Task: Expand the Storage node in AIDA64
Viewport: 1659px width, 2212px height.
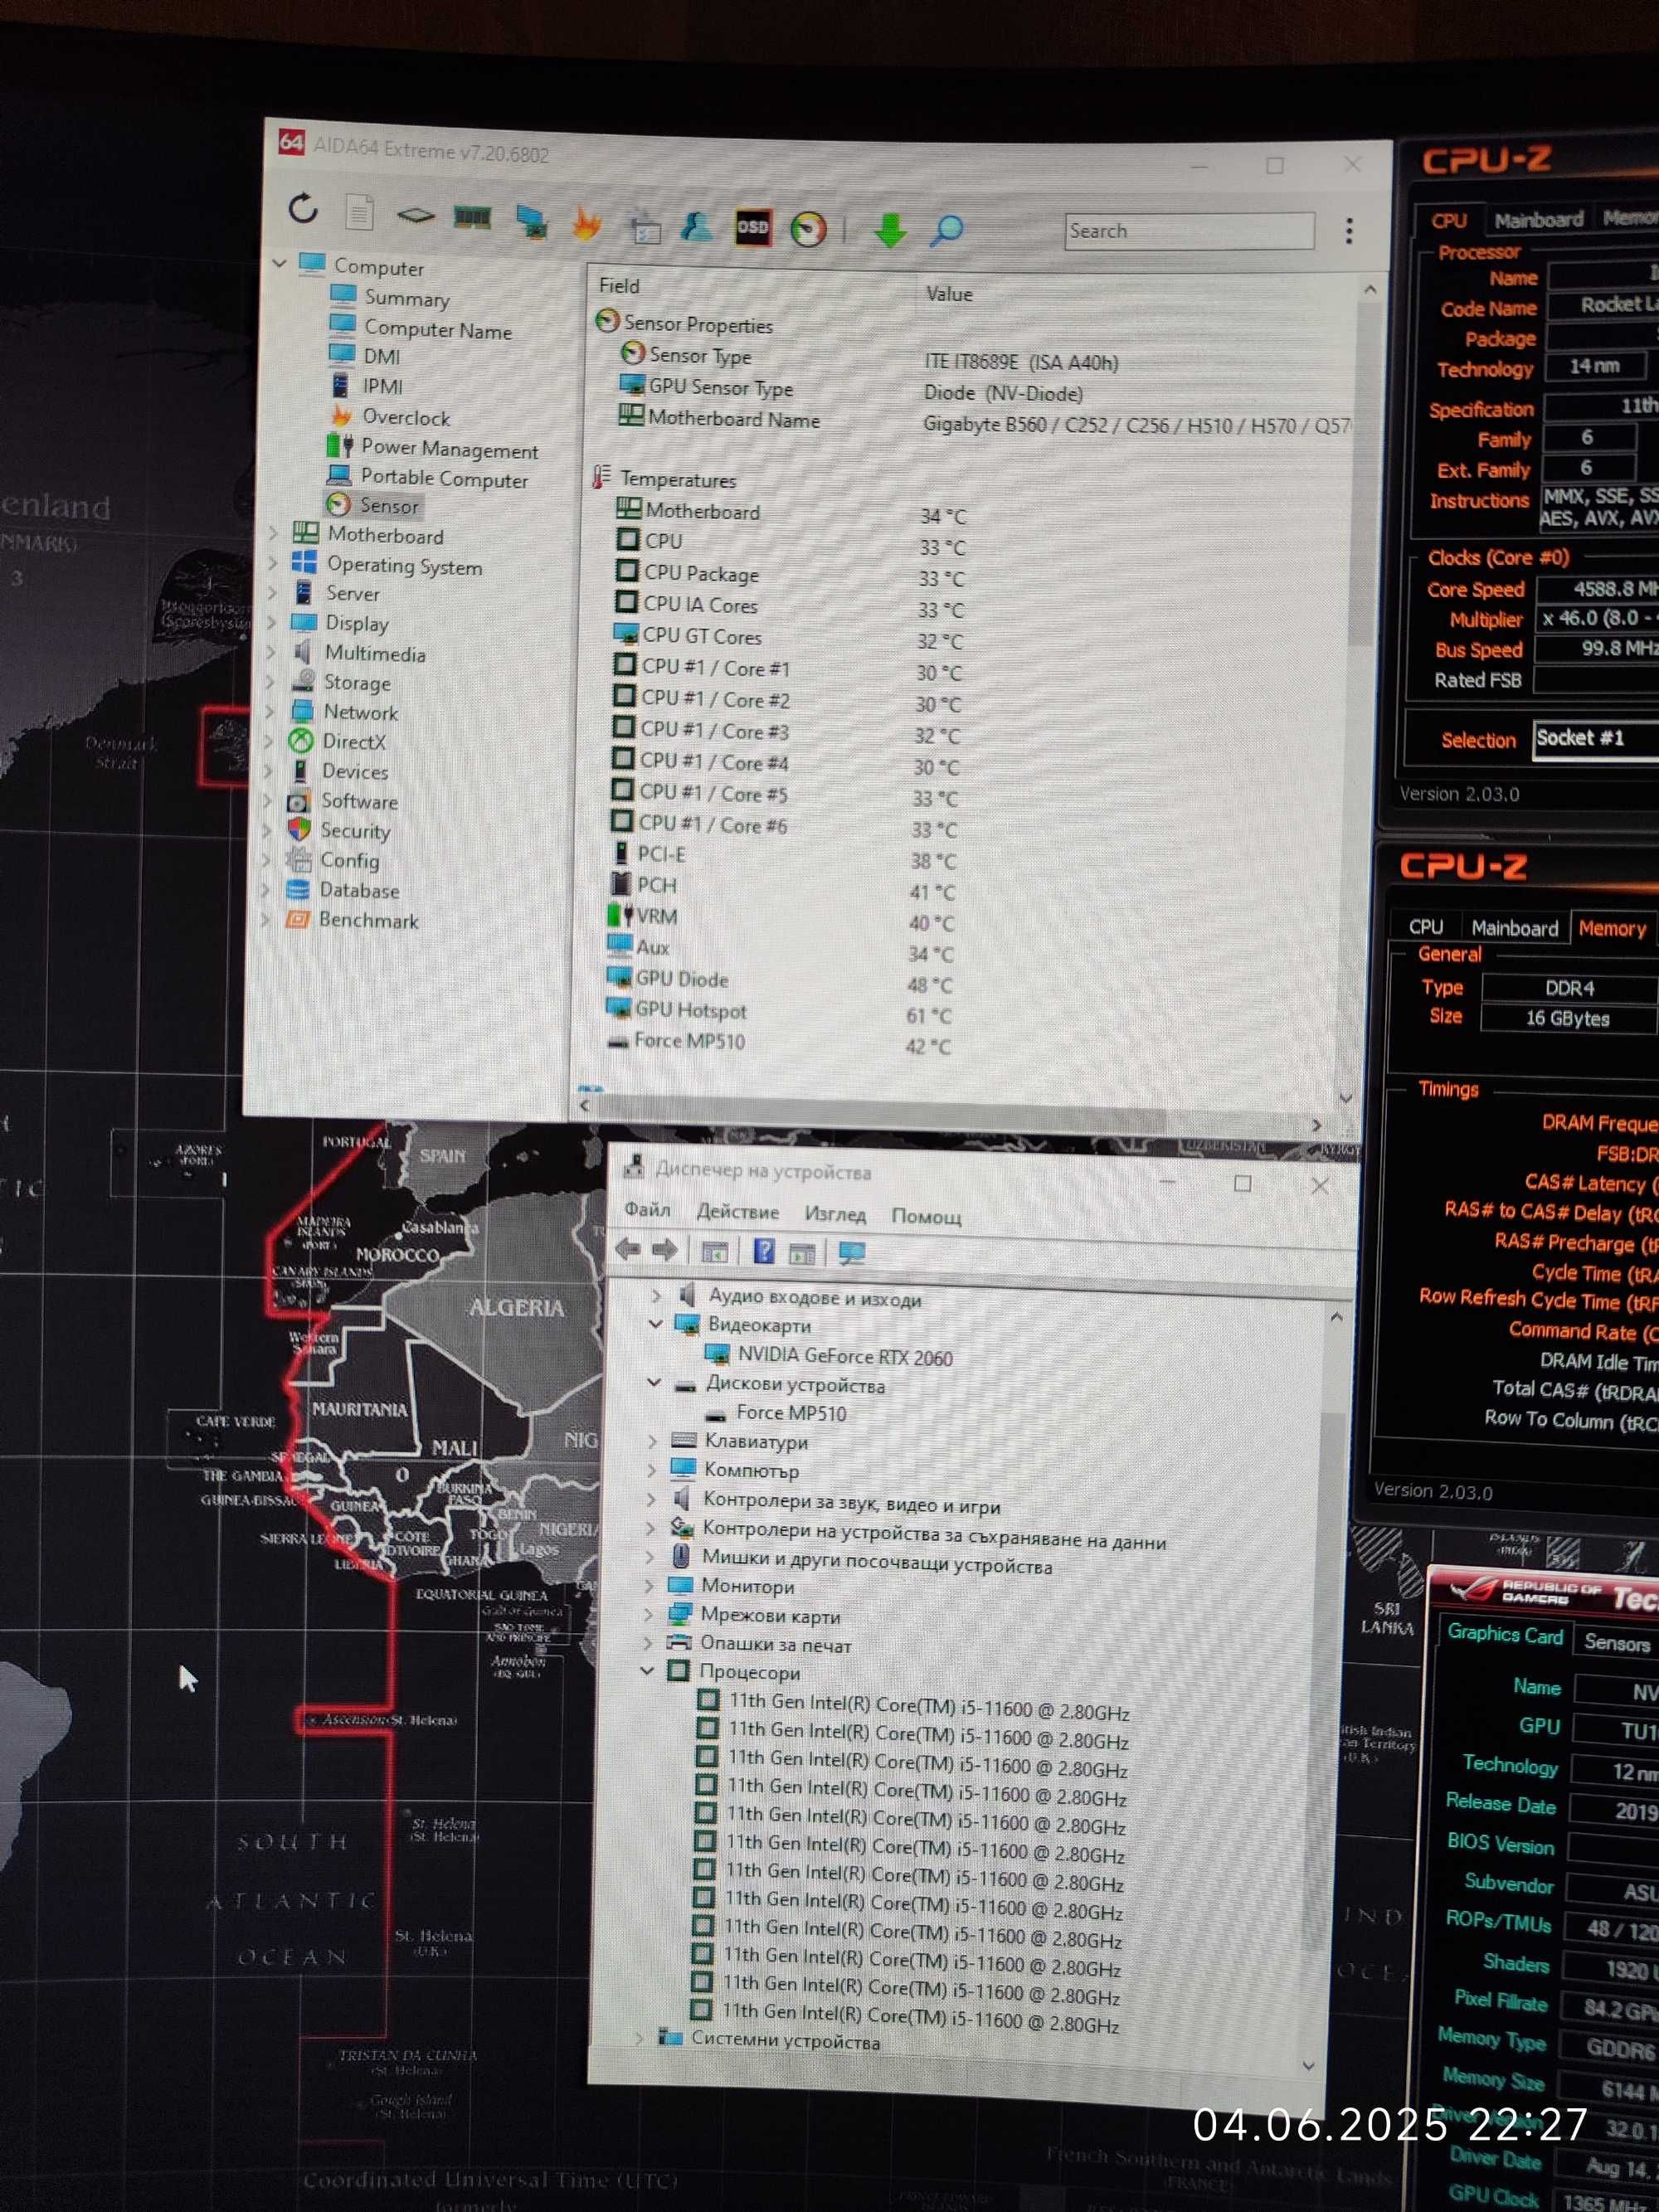Action: (269, 682)
